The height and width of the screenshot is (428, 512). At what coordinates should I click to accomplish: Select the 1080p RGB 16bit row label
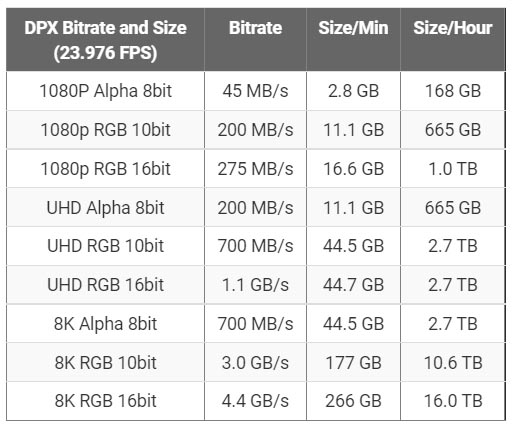[x=105, y=169]
